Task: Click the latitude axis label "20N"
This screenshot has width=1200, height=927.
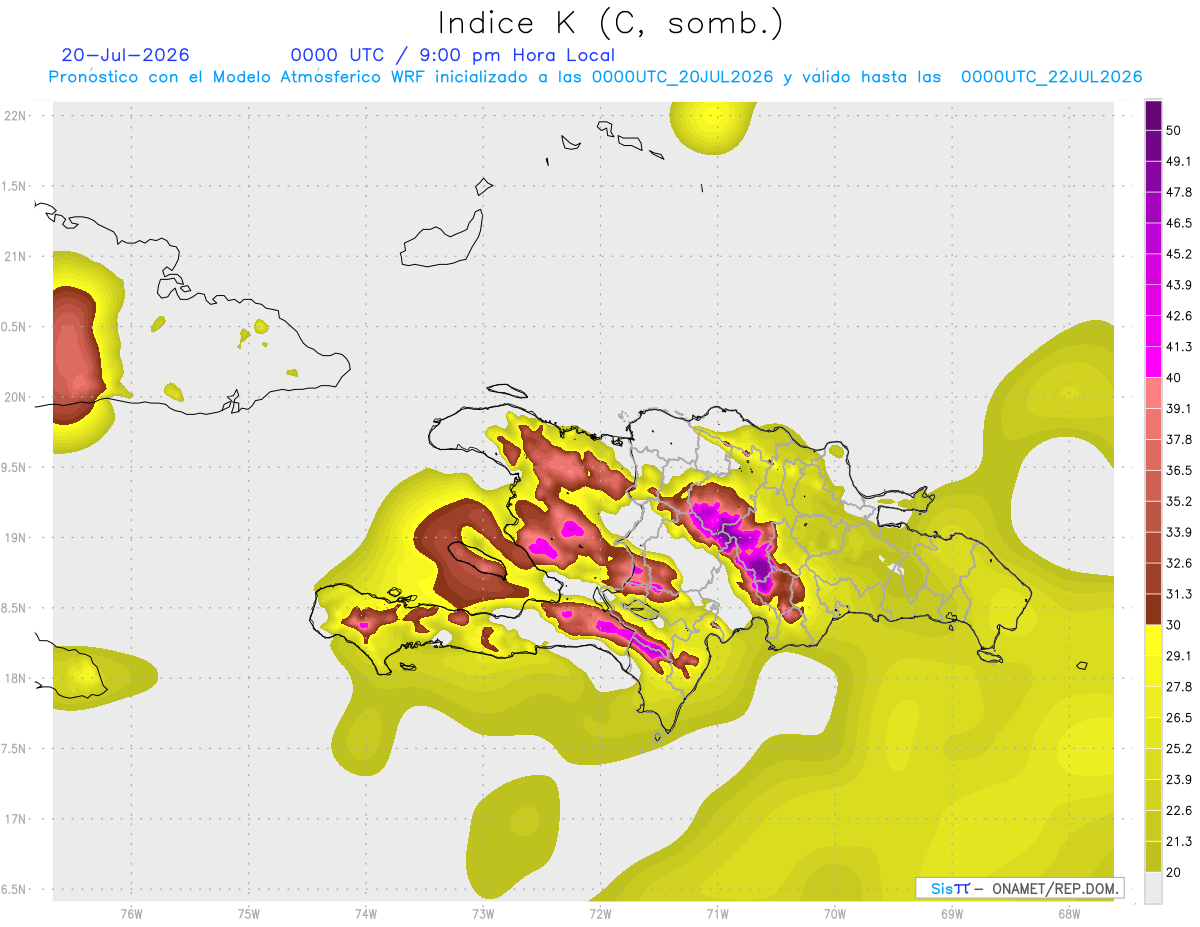Action: coord(15,397)
